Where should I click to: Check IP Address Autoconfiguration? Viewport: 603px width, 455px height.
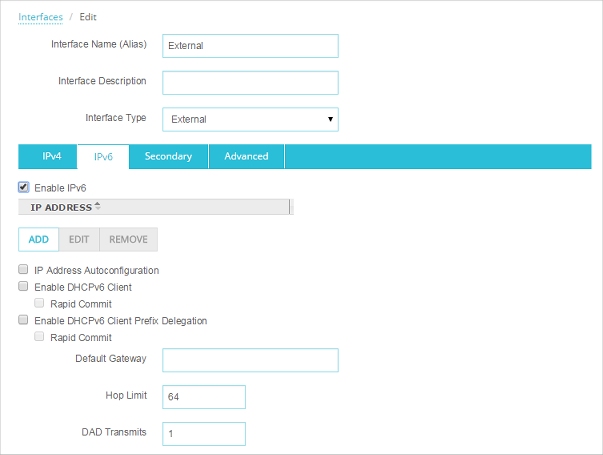(x=24, y=270)
